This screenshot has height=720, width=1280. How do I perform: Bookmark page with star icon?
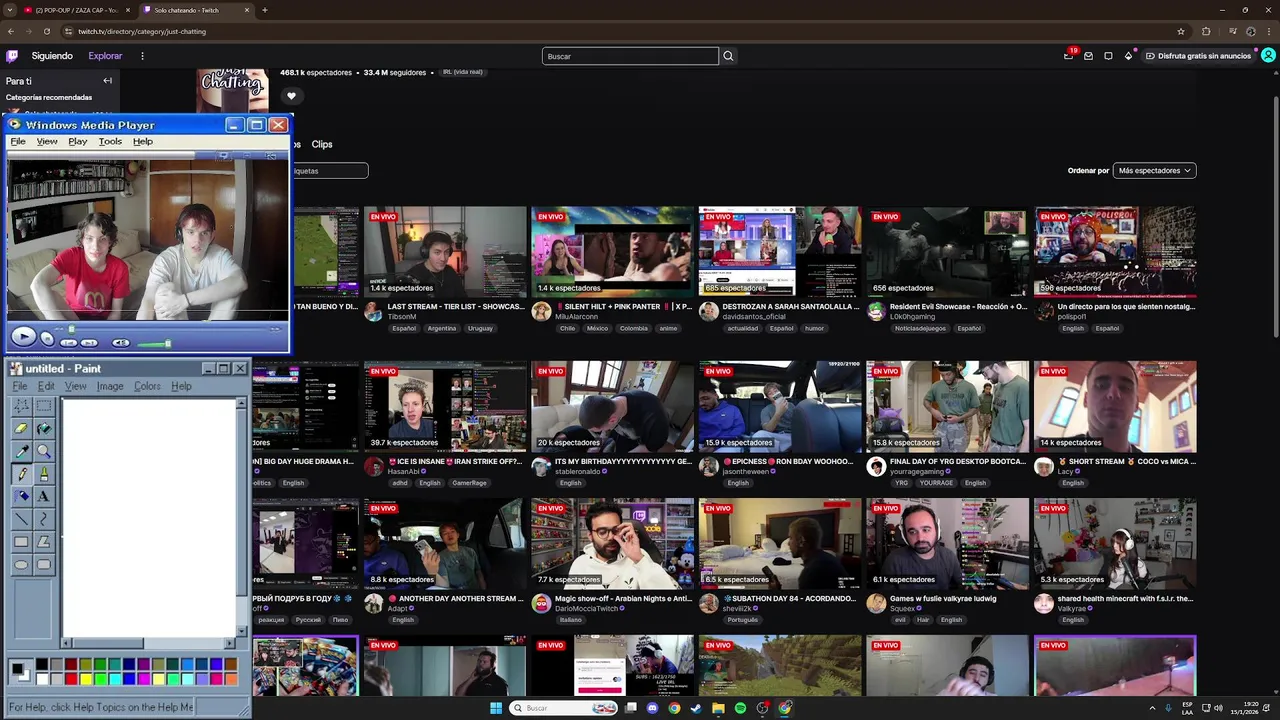tap(1181, 31)
